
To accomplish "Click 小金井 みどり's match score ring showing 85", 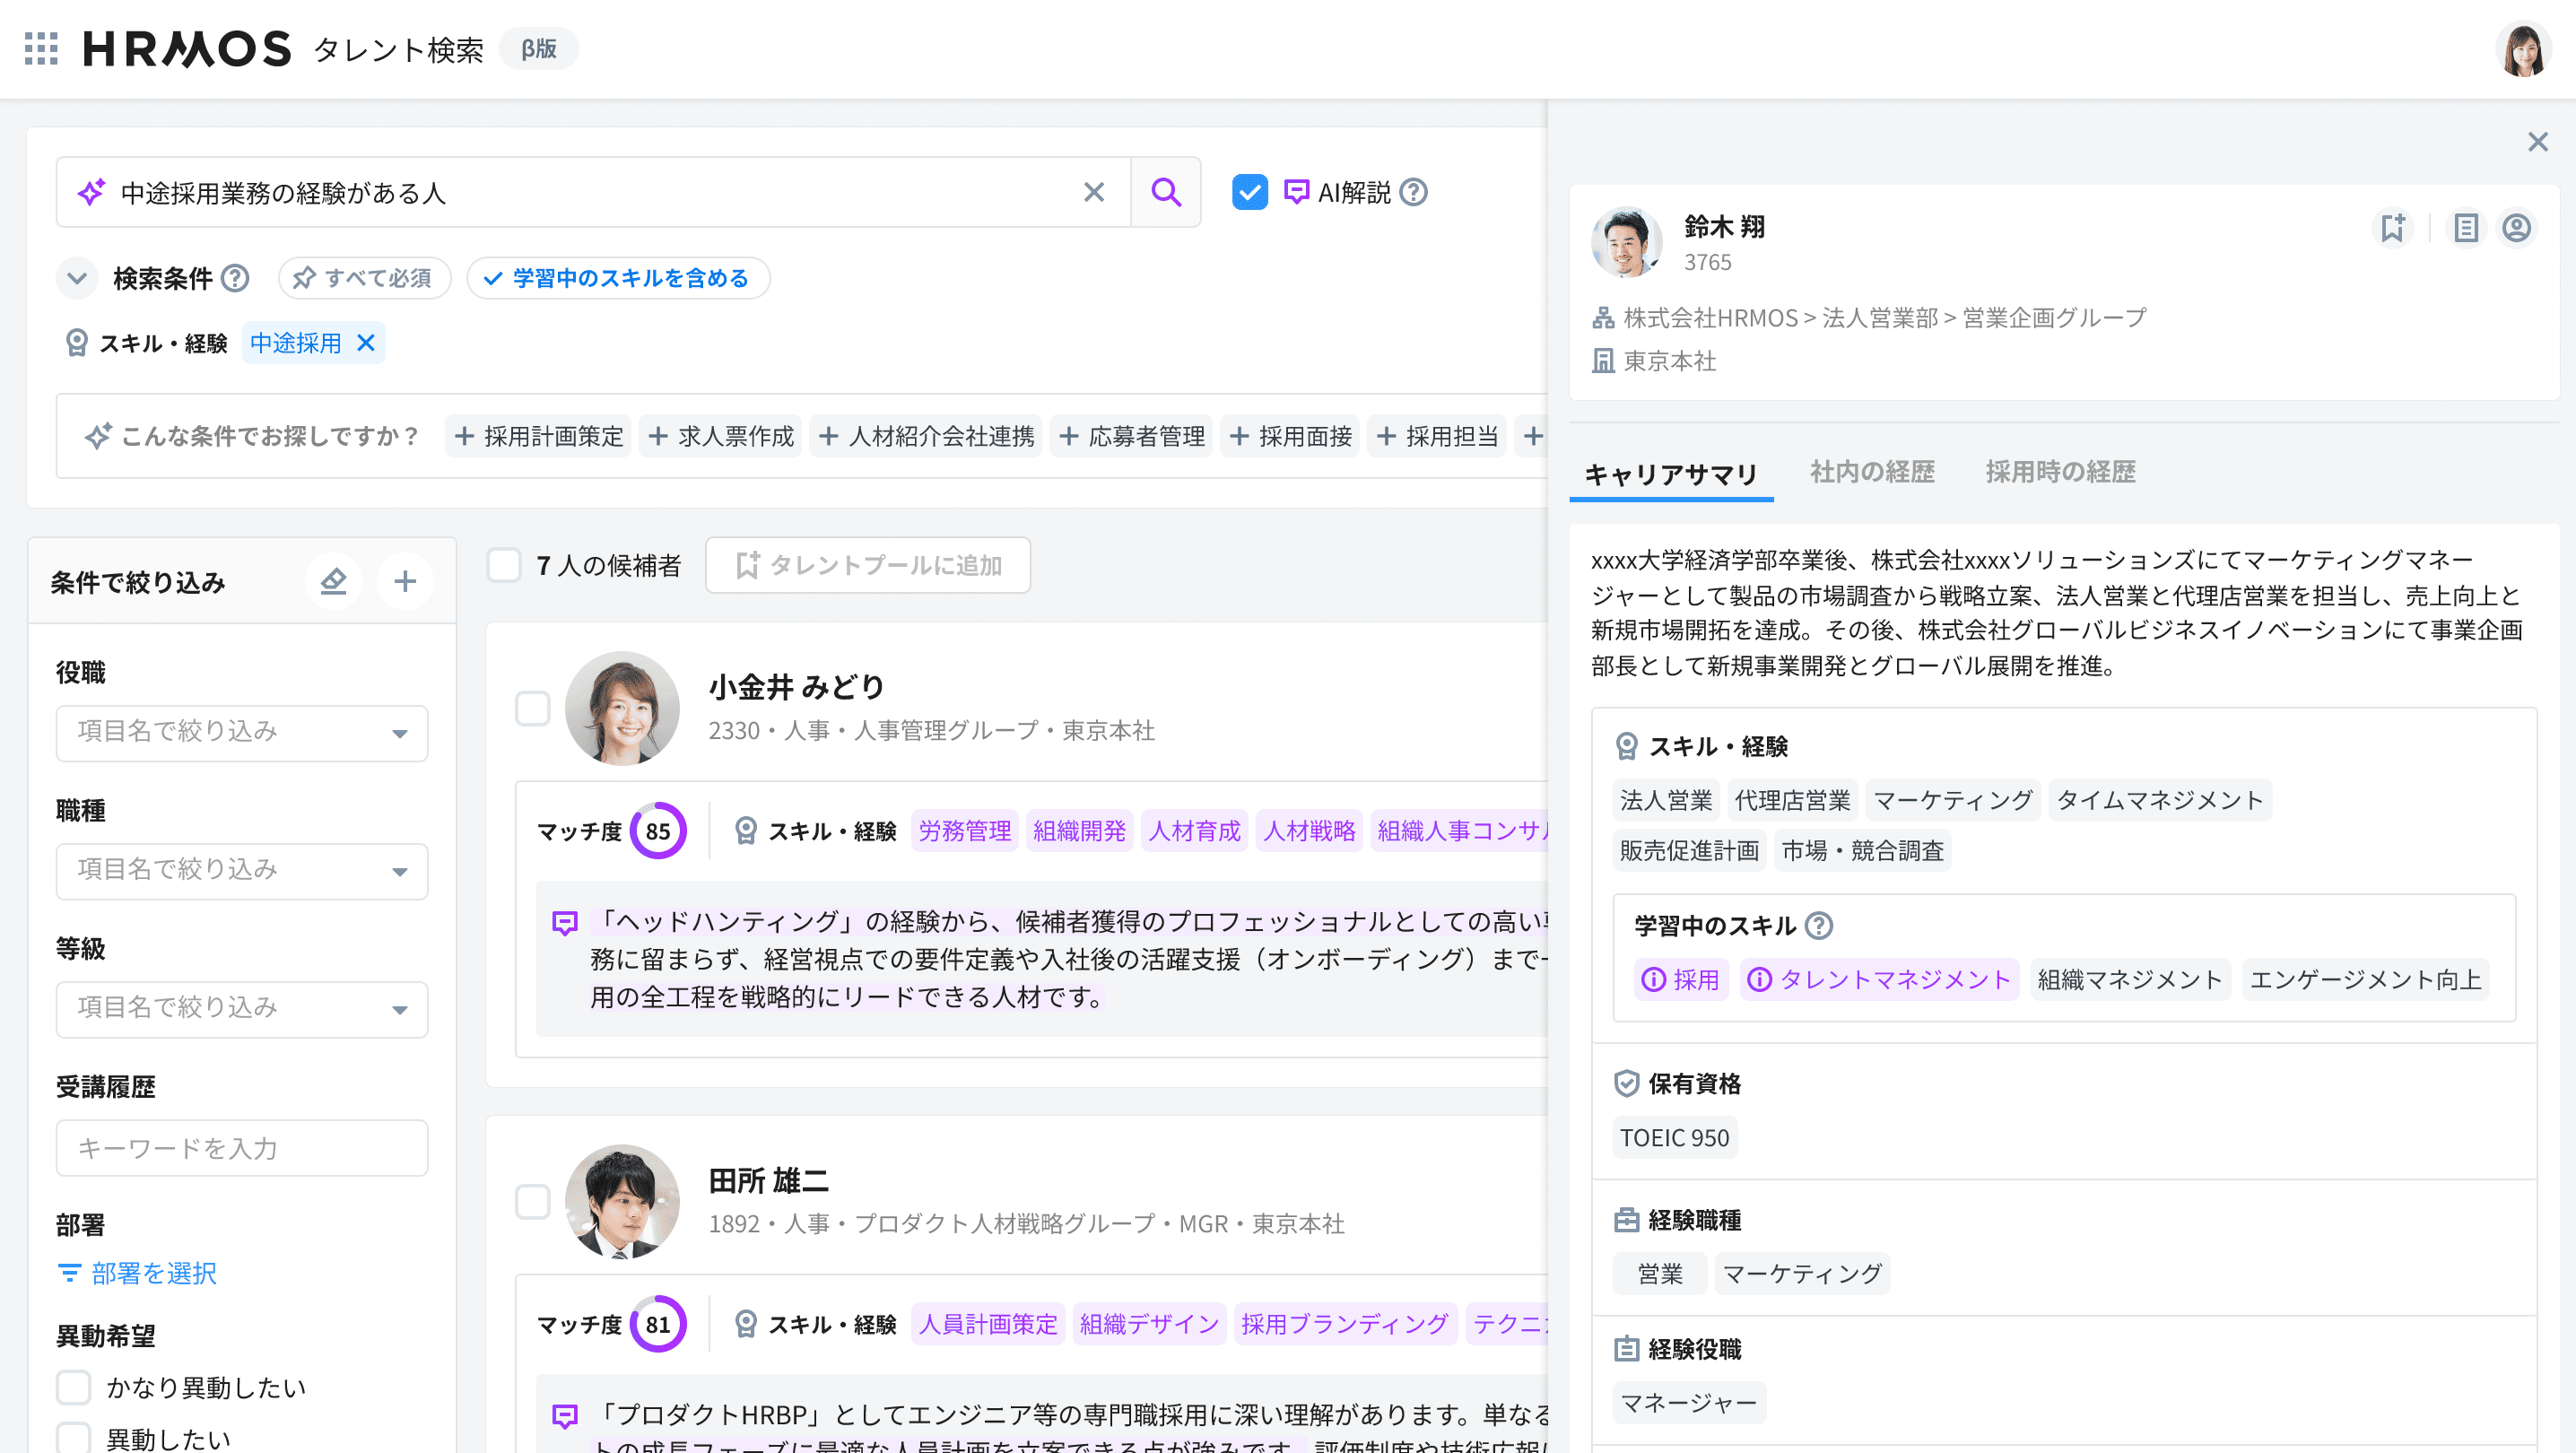I will (659, 830).
